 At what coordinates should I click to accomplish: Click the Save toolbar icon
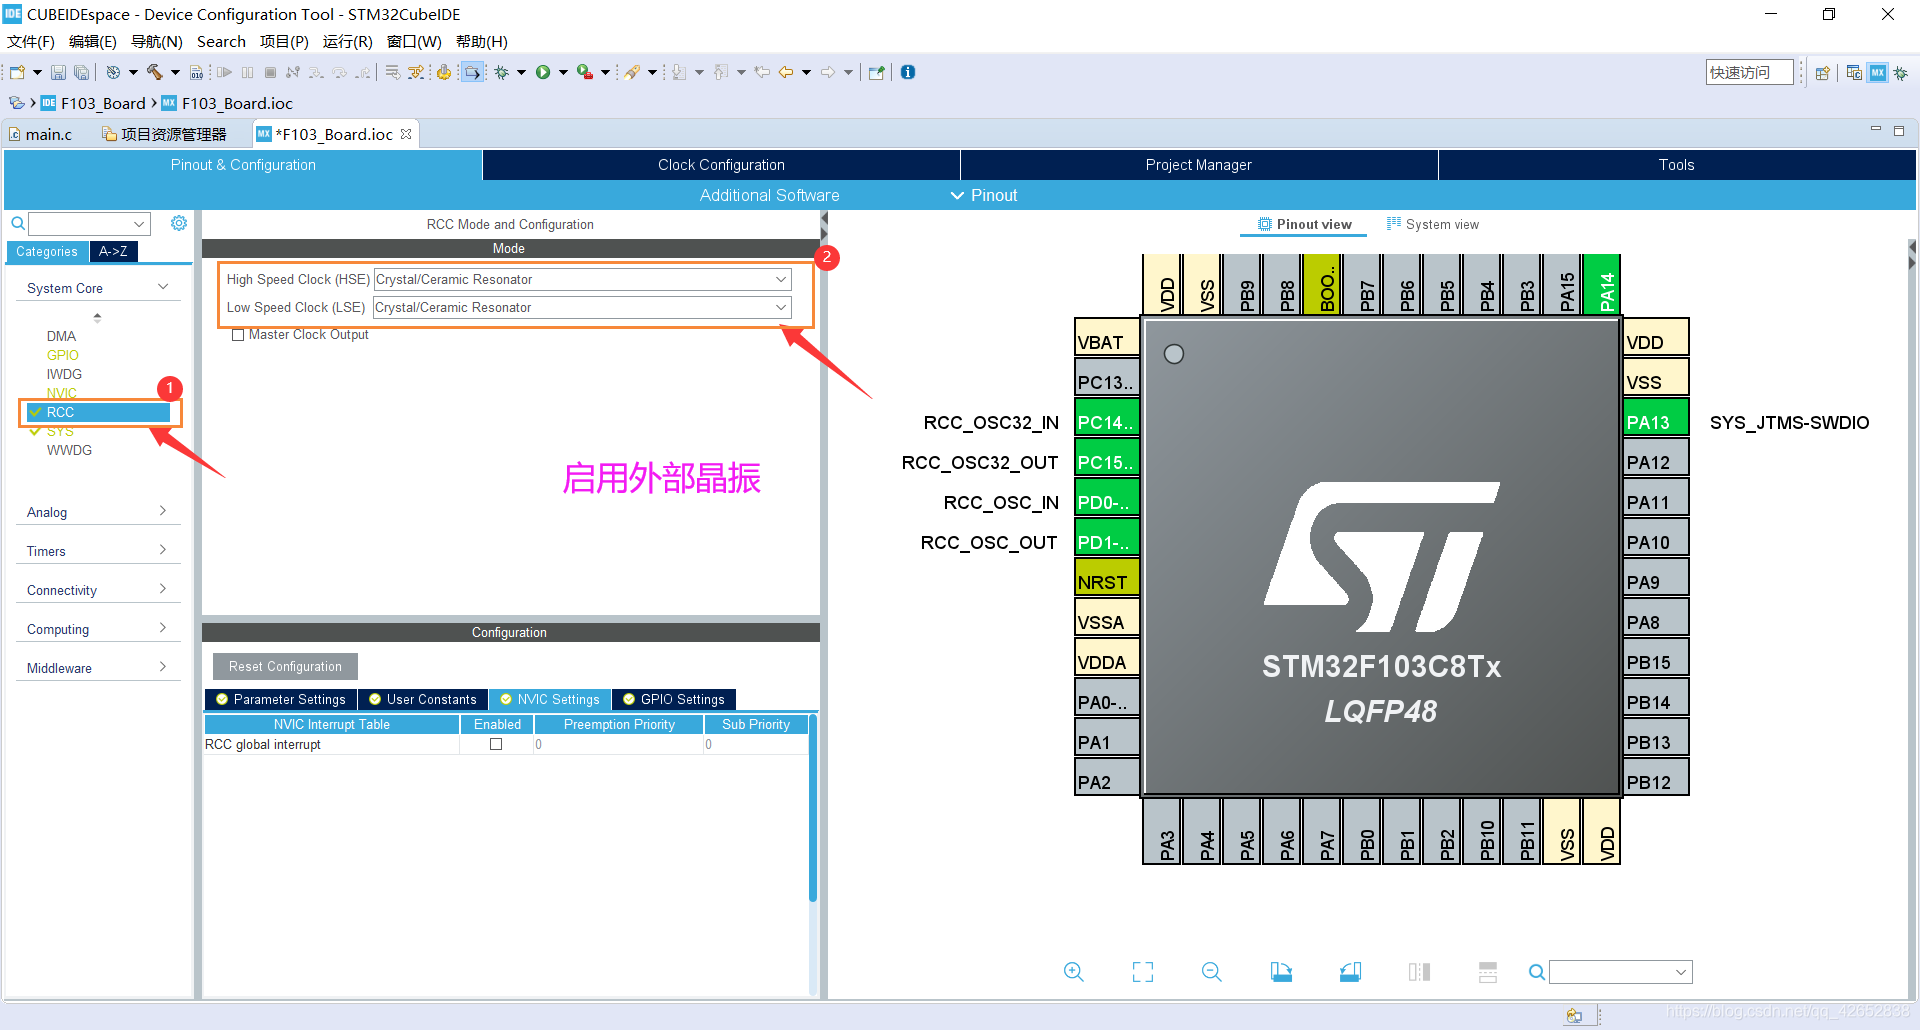pyautogui.click(x=58, y=72)
